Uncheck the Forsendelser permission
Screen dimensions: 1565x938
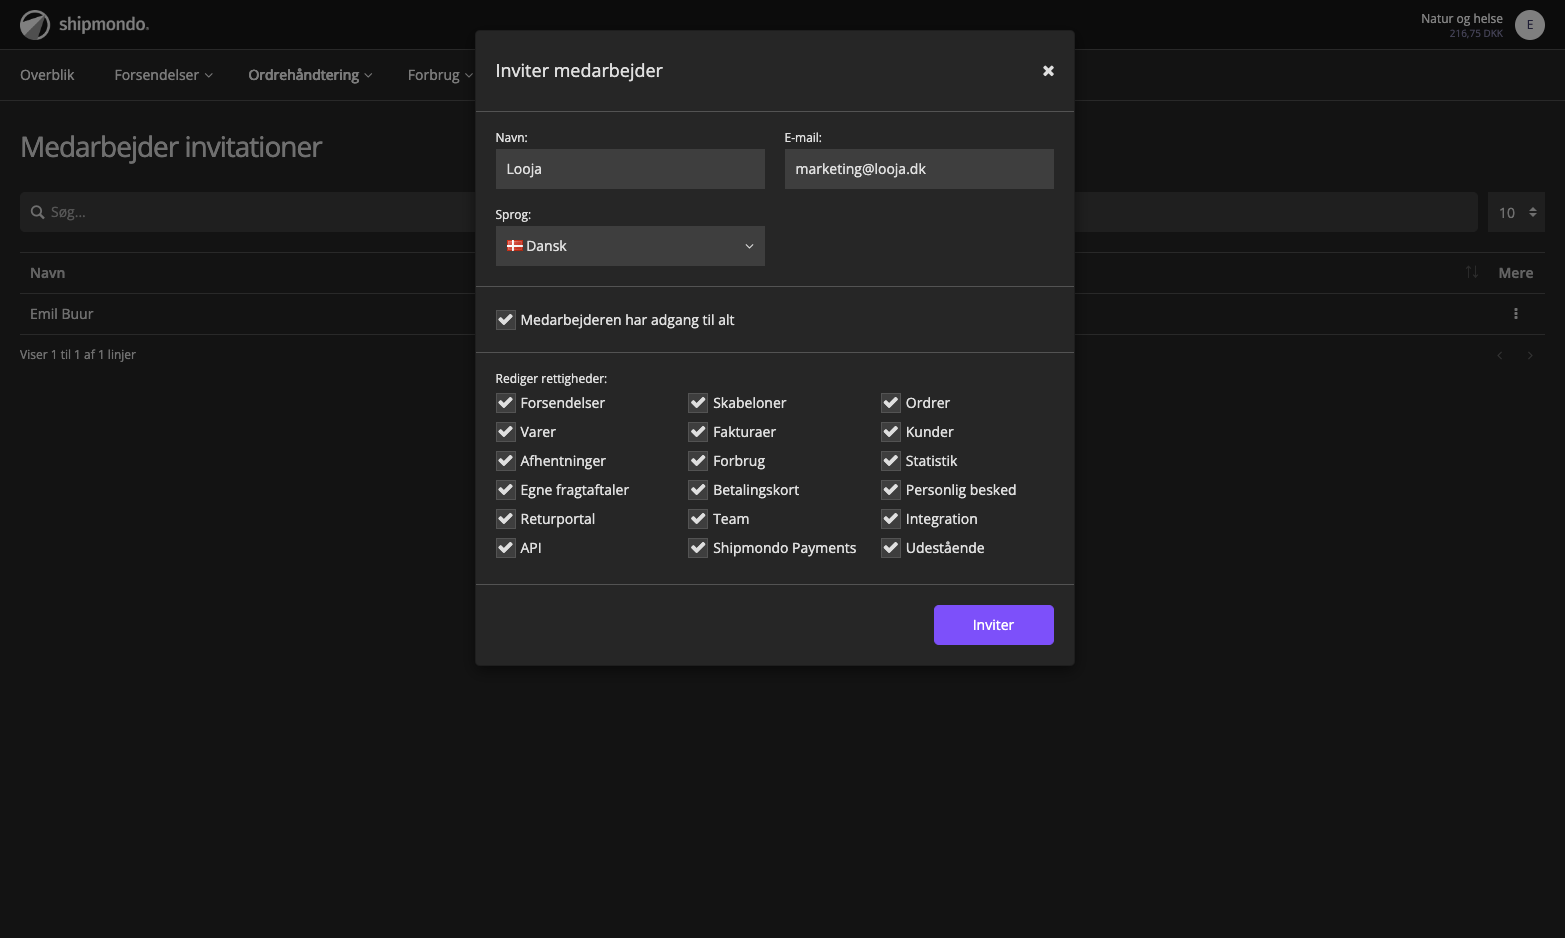506,403
